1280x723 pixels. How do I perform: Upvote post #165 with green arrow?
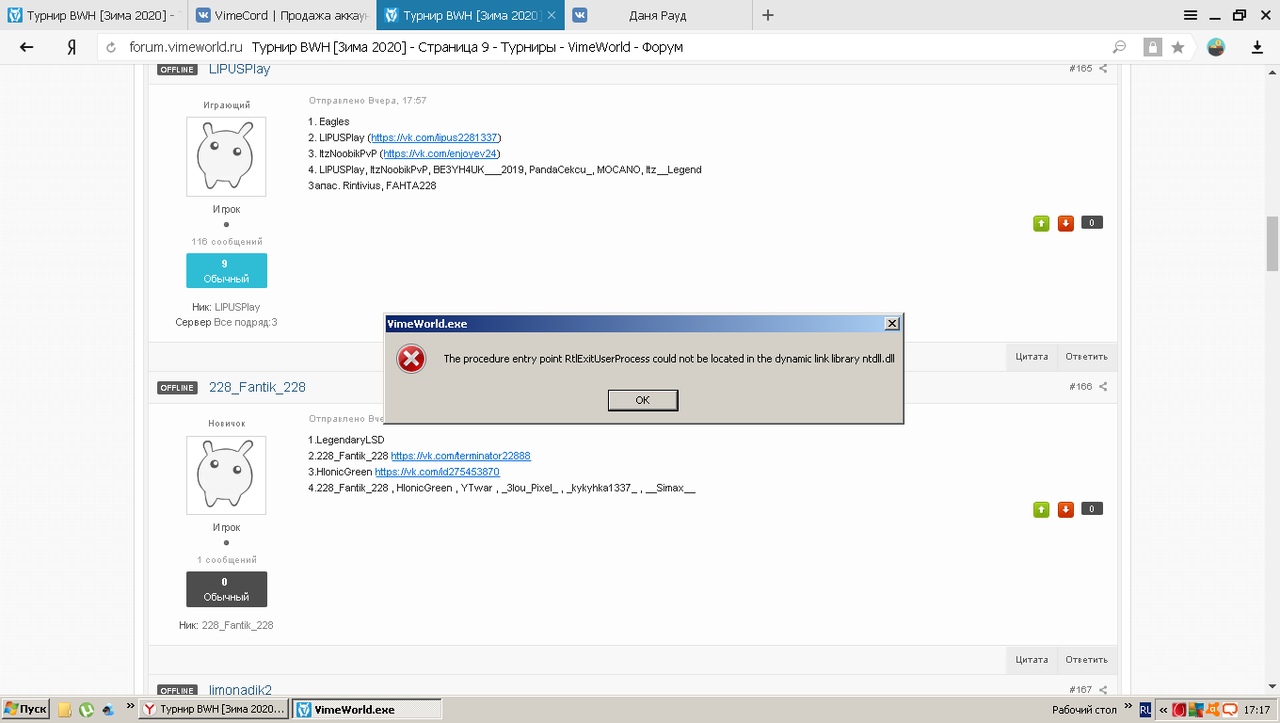pyautogui.click(x=1041, y=223)
